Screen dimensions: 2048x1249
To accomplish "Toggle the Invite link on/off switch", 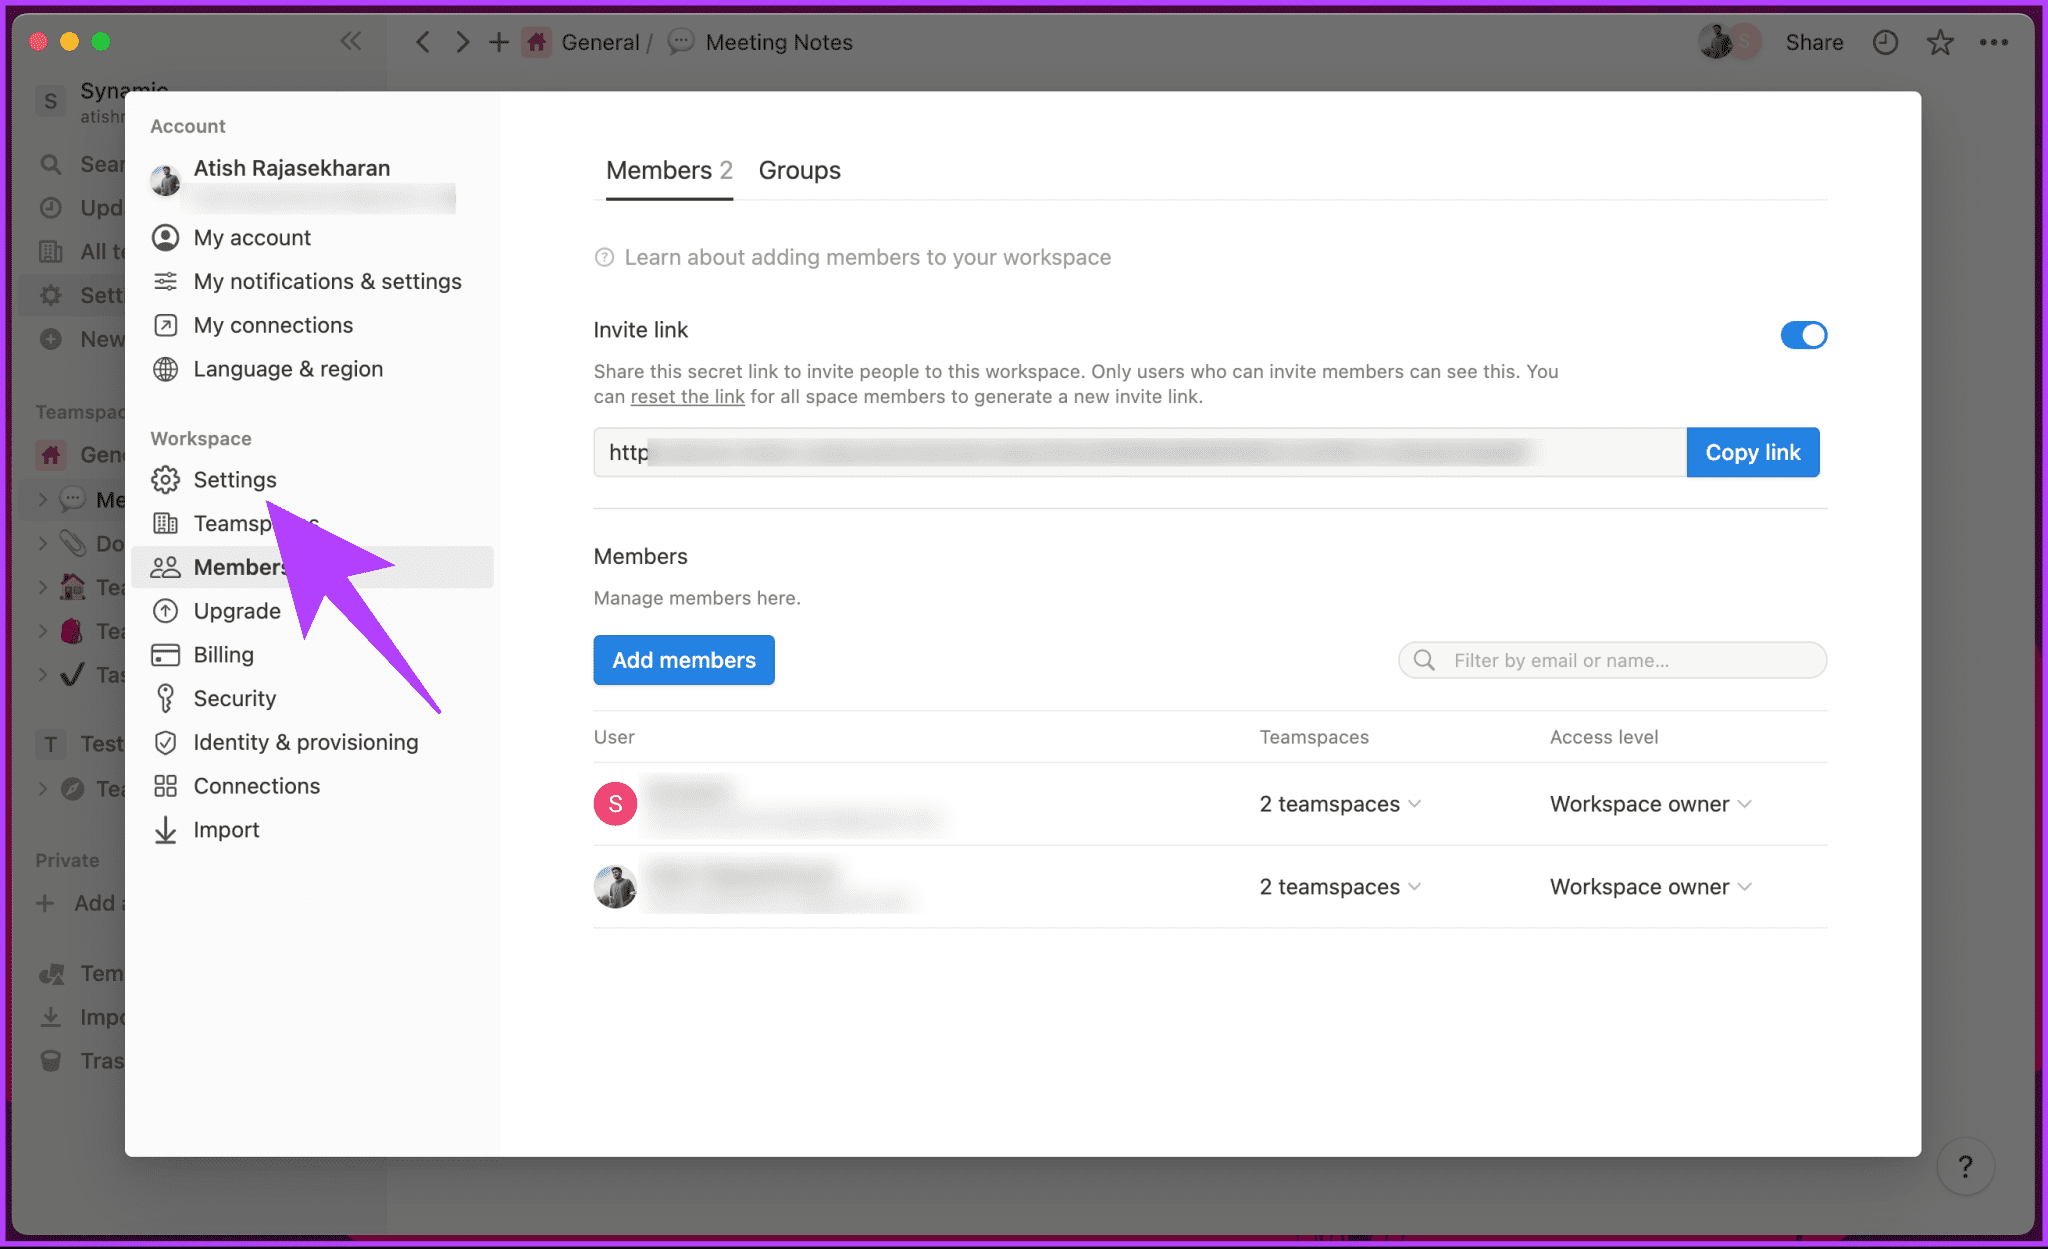I will 1802,335.
